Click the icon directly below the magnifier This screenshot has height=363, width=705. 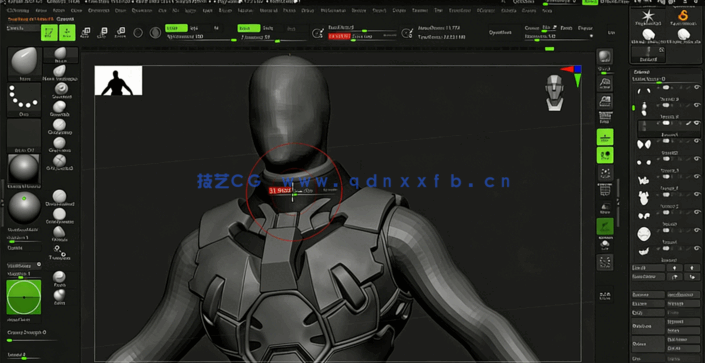click(605, 101)
